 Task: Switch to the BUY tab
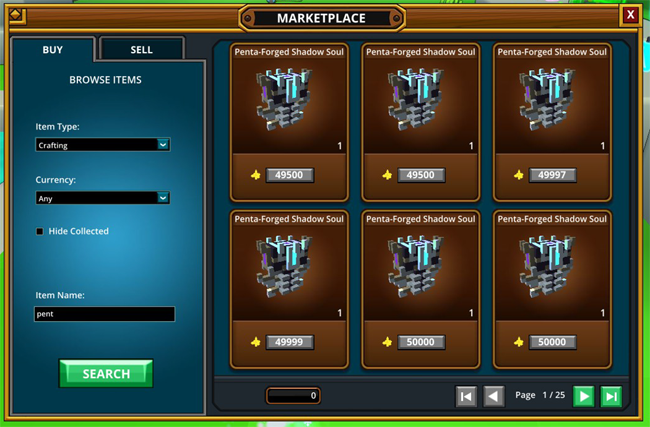(53, 50)
